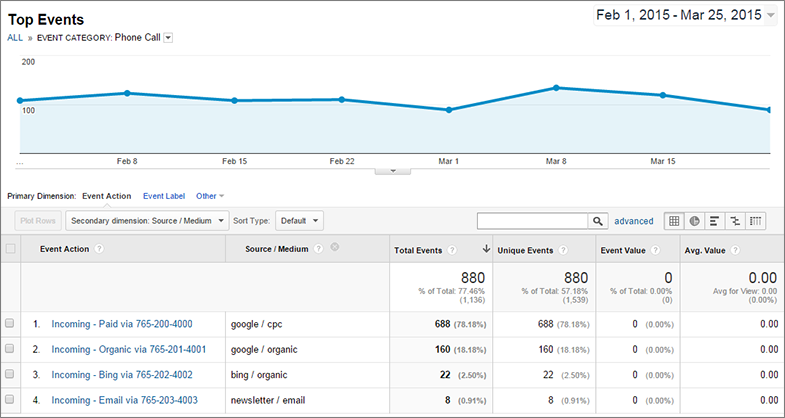Click the google / cpc cell
Image resolution: width=785 pixels, height=418 pixels.
pyautogui.click(x=256, y=324)
